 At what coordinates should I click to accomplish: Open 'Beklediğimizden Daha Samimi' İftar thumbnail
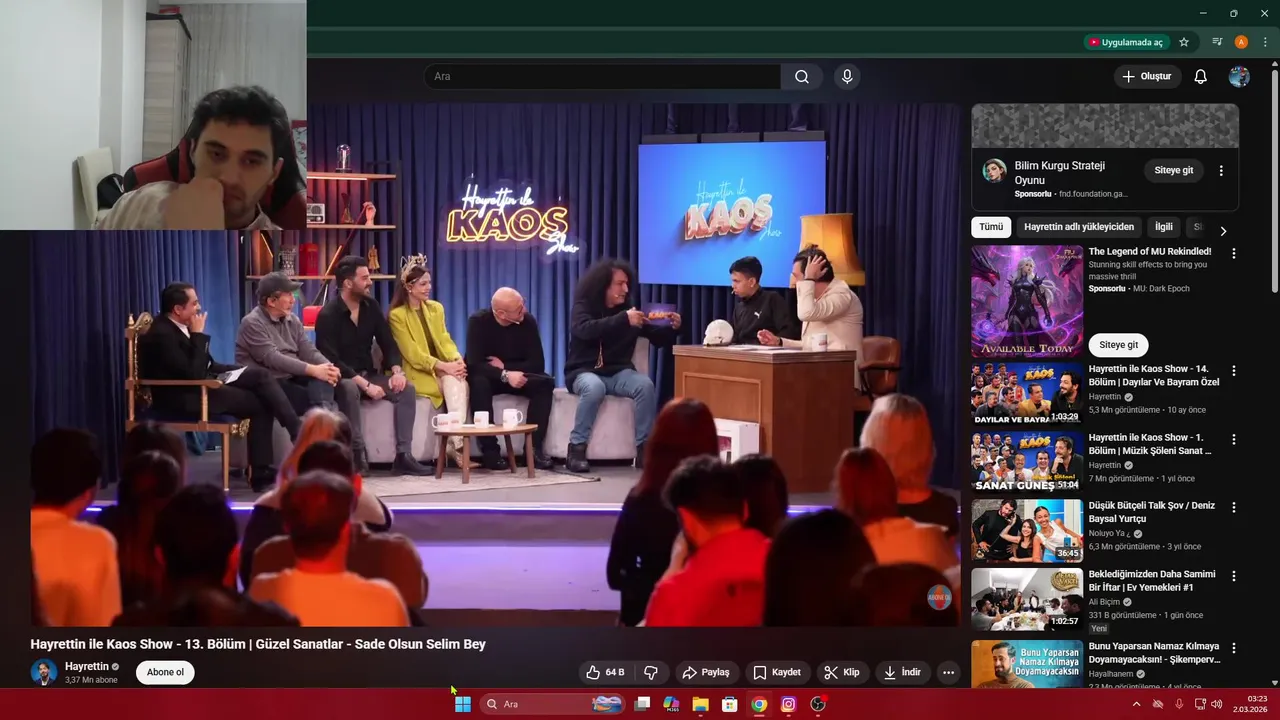point(1027,599)
